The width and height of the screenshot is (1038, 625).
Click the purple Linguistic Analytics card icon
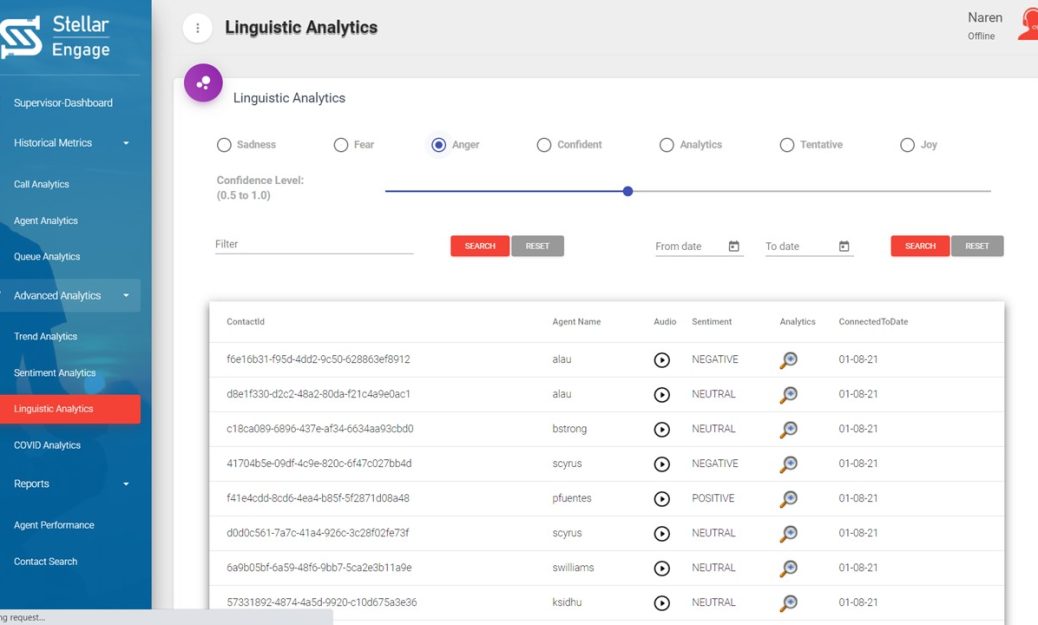tap(203, 83)
